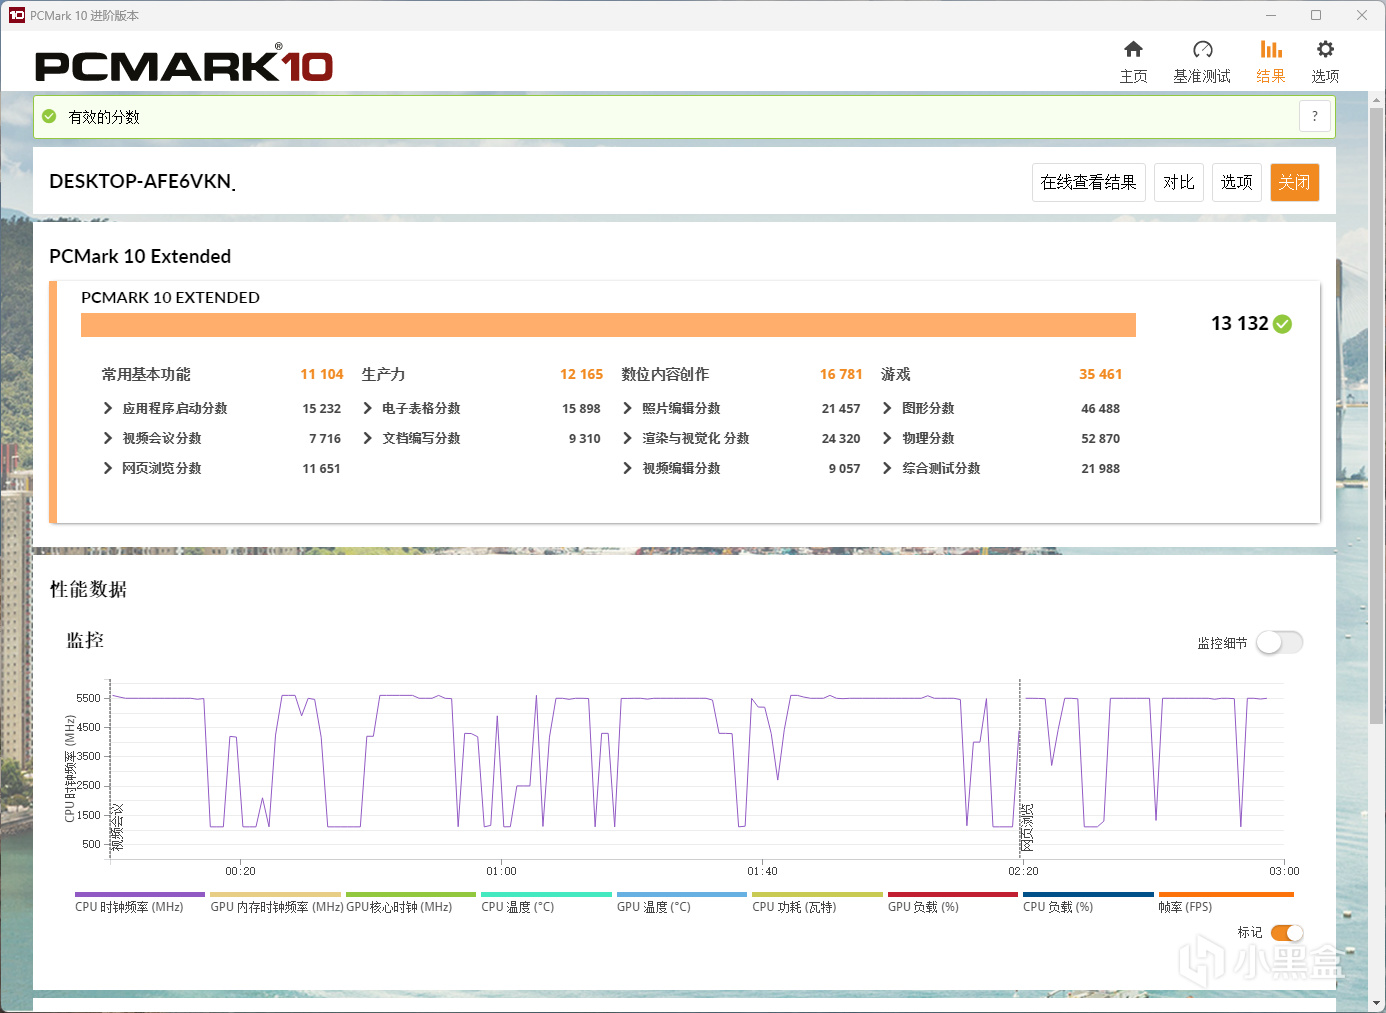The height and width of the screenshot is (1013, 1386).
Task: Expand 文档编写分数 row
Action: point(368,438)
